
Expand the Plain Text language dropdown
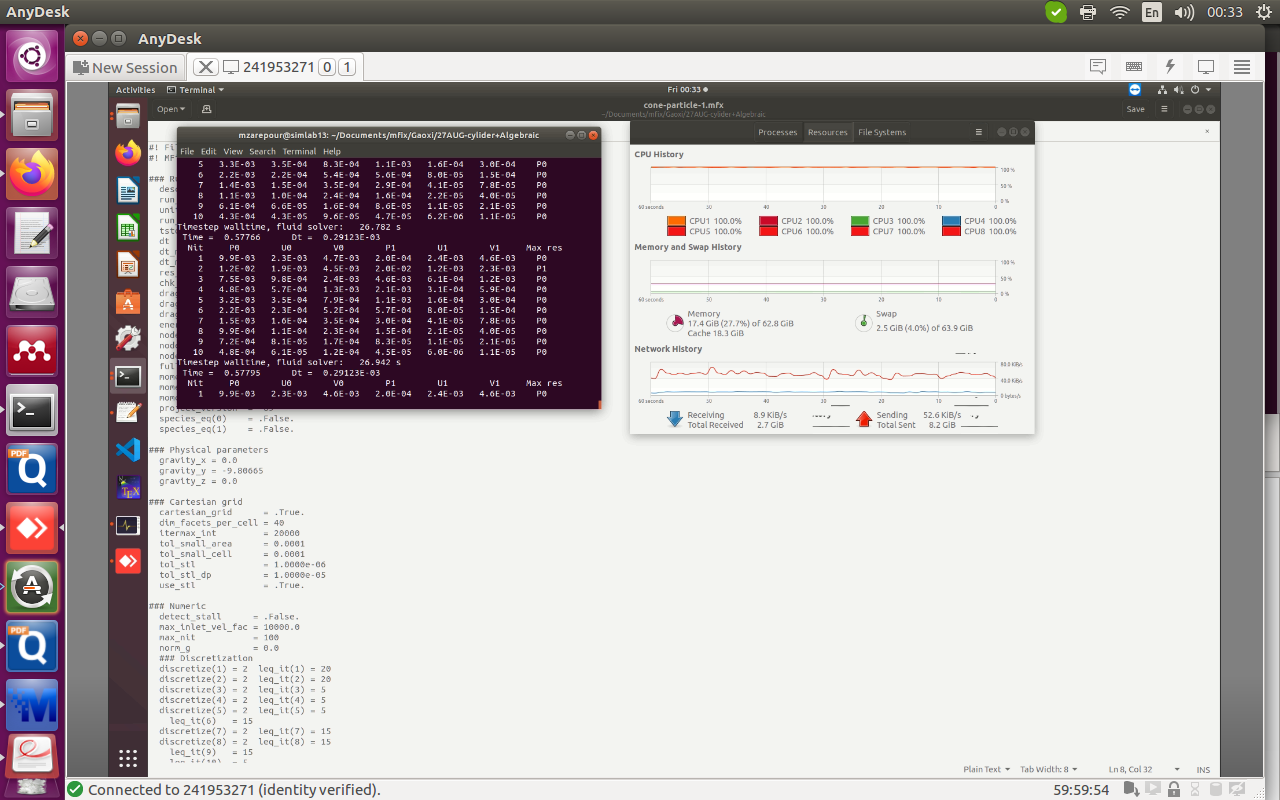coord(986,770)
